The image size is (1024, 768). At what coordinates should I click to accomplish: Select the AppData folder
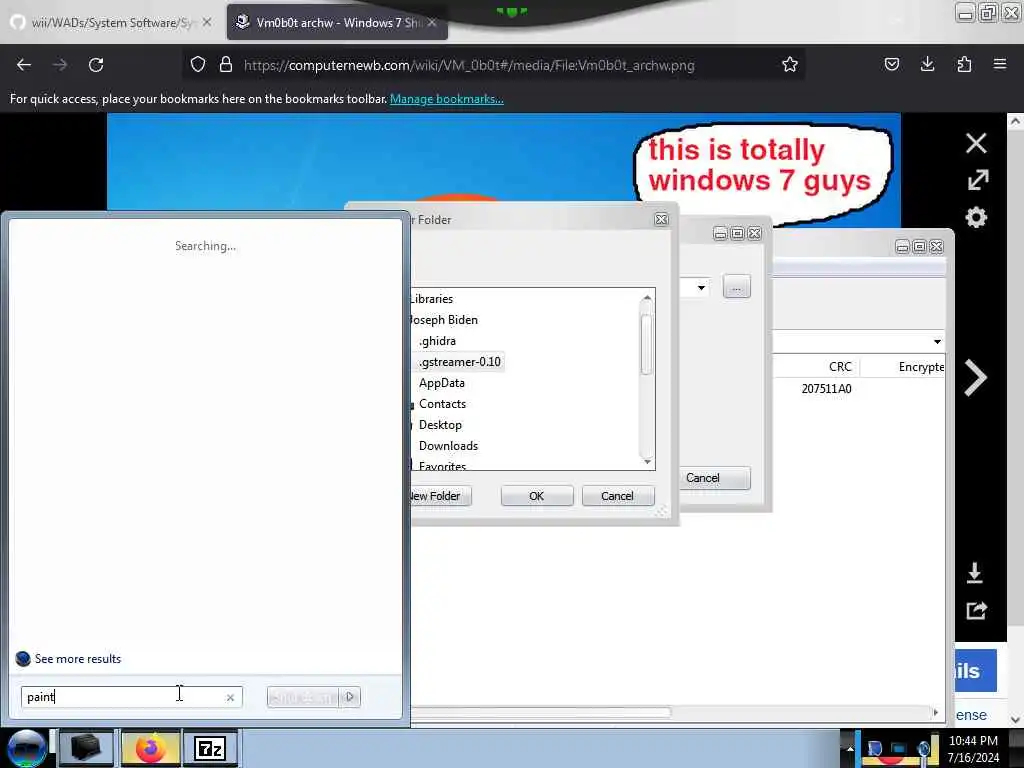[x=442, y=383]
